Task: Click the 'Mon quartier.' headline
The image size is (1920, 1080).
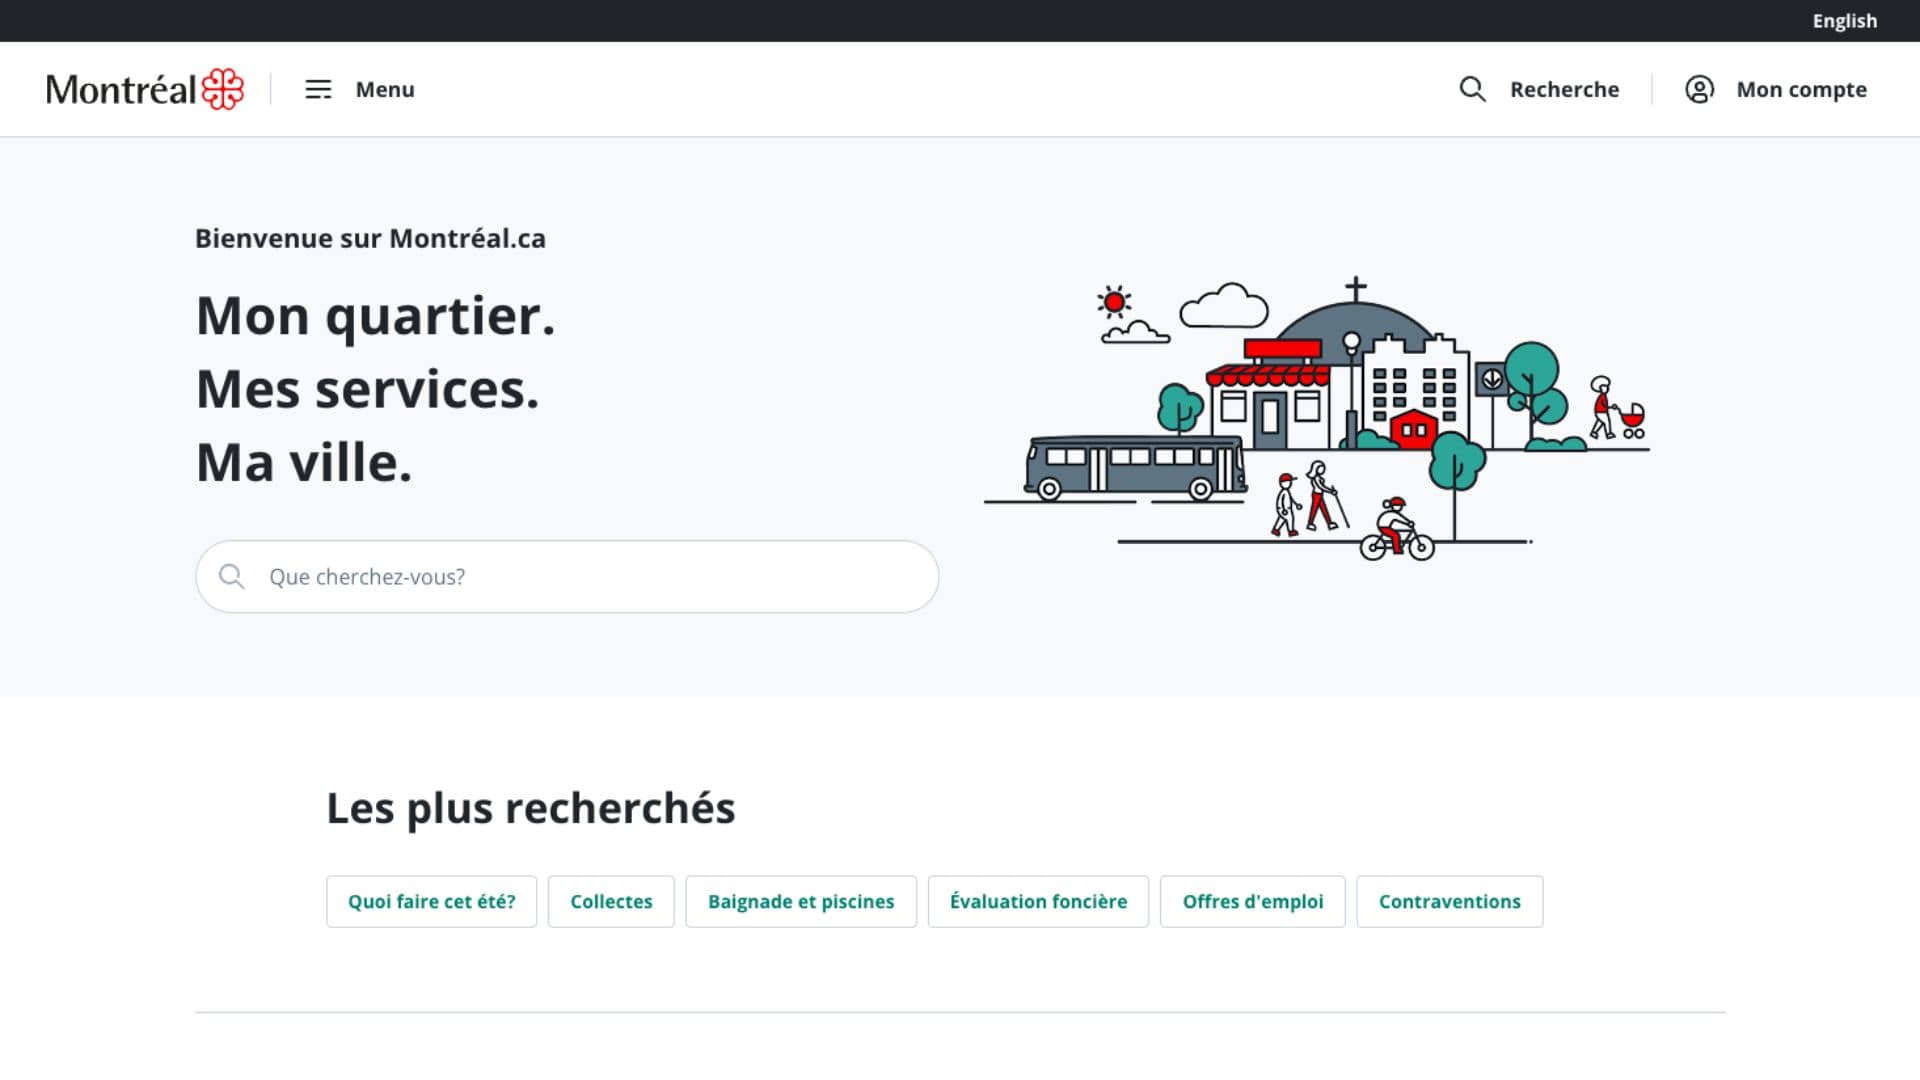Action: [375, 316]
